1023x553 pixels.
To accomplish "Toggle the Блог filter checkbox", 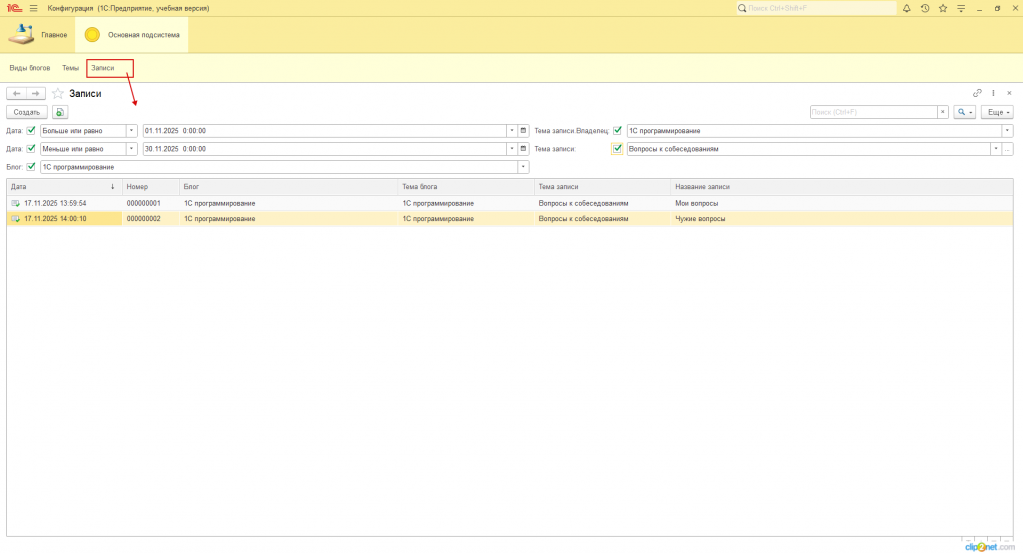I will point(31,167).
